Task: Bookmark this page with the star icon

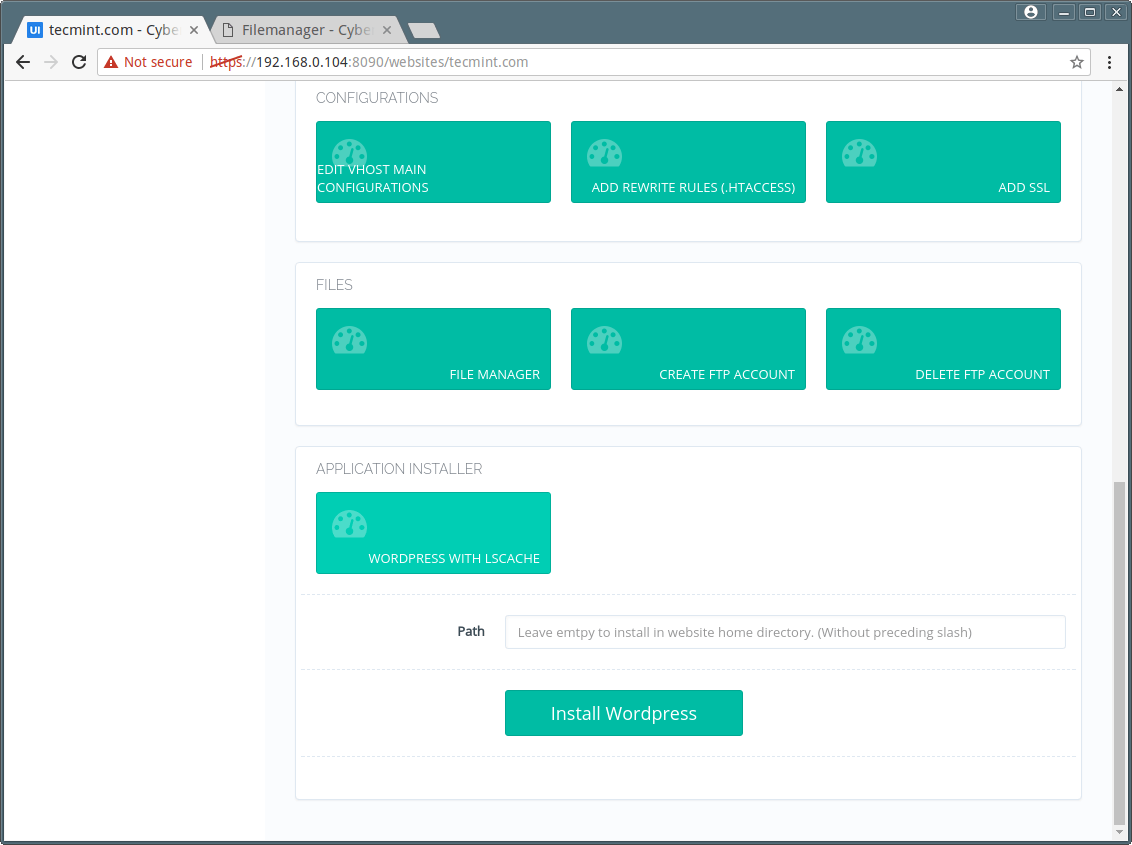Action: click(1076, 62)
